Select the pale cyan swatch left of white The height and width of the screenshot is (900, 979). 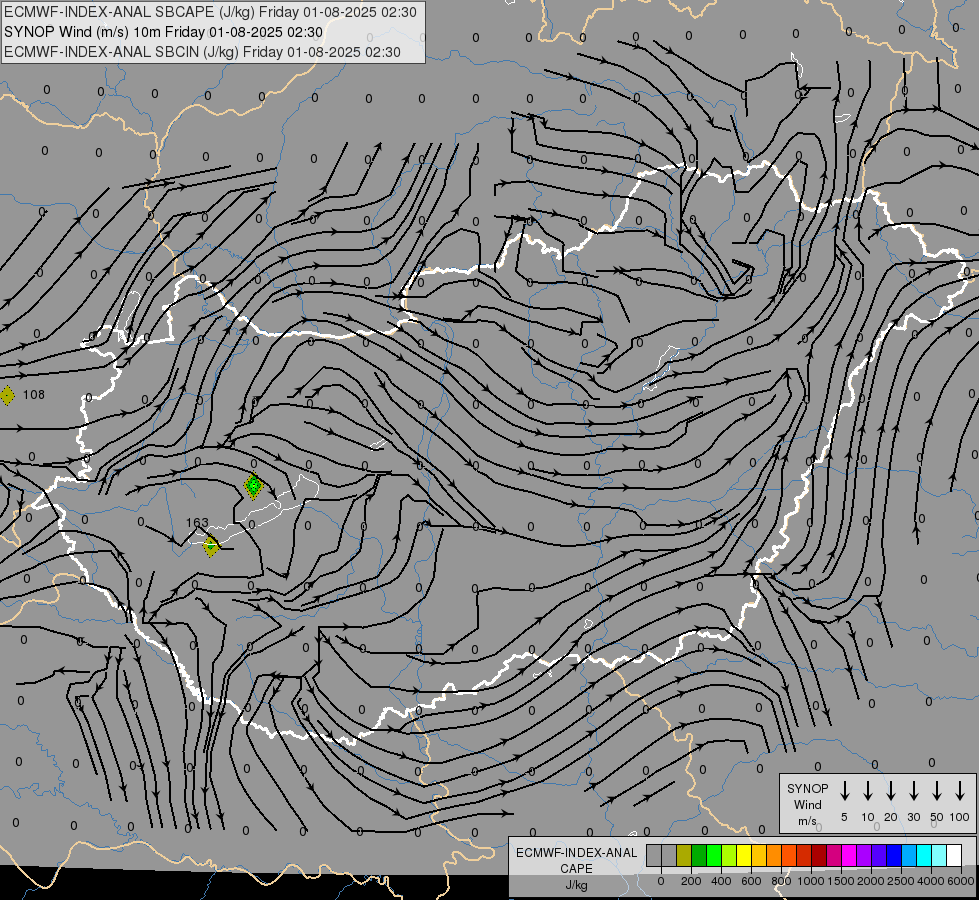tap(939, 856)
